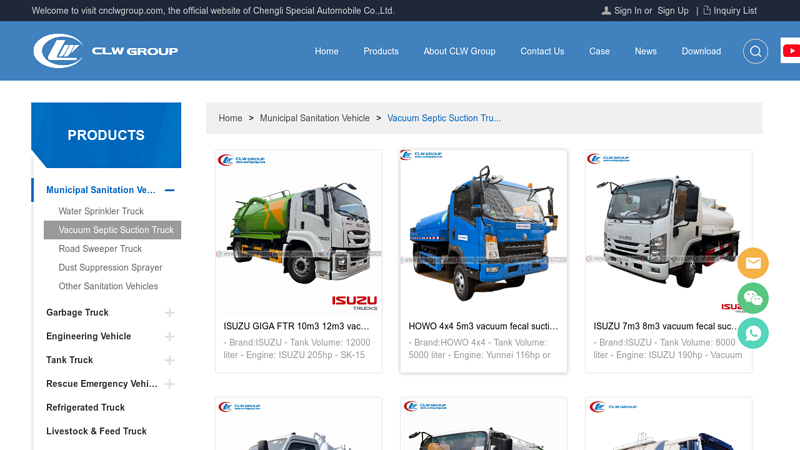800x450 pixels.
Task: Click the Inquiry List document icon
Action: [707, 10]
